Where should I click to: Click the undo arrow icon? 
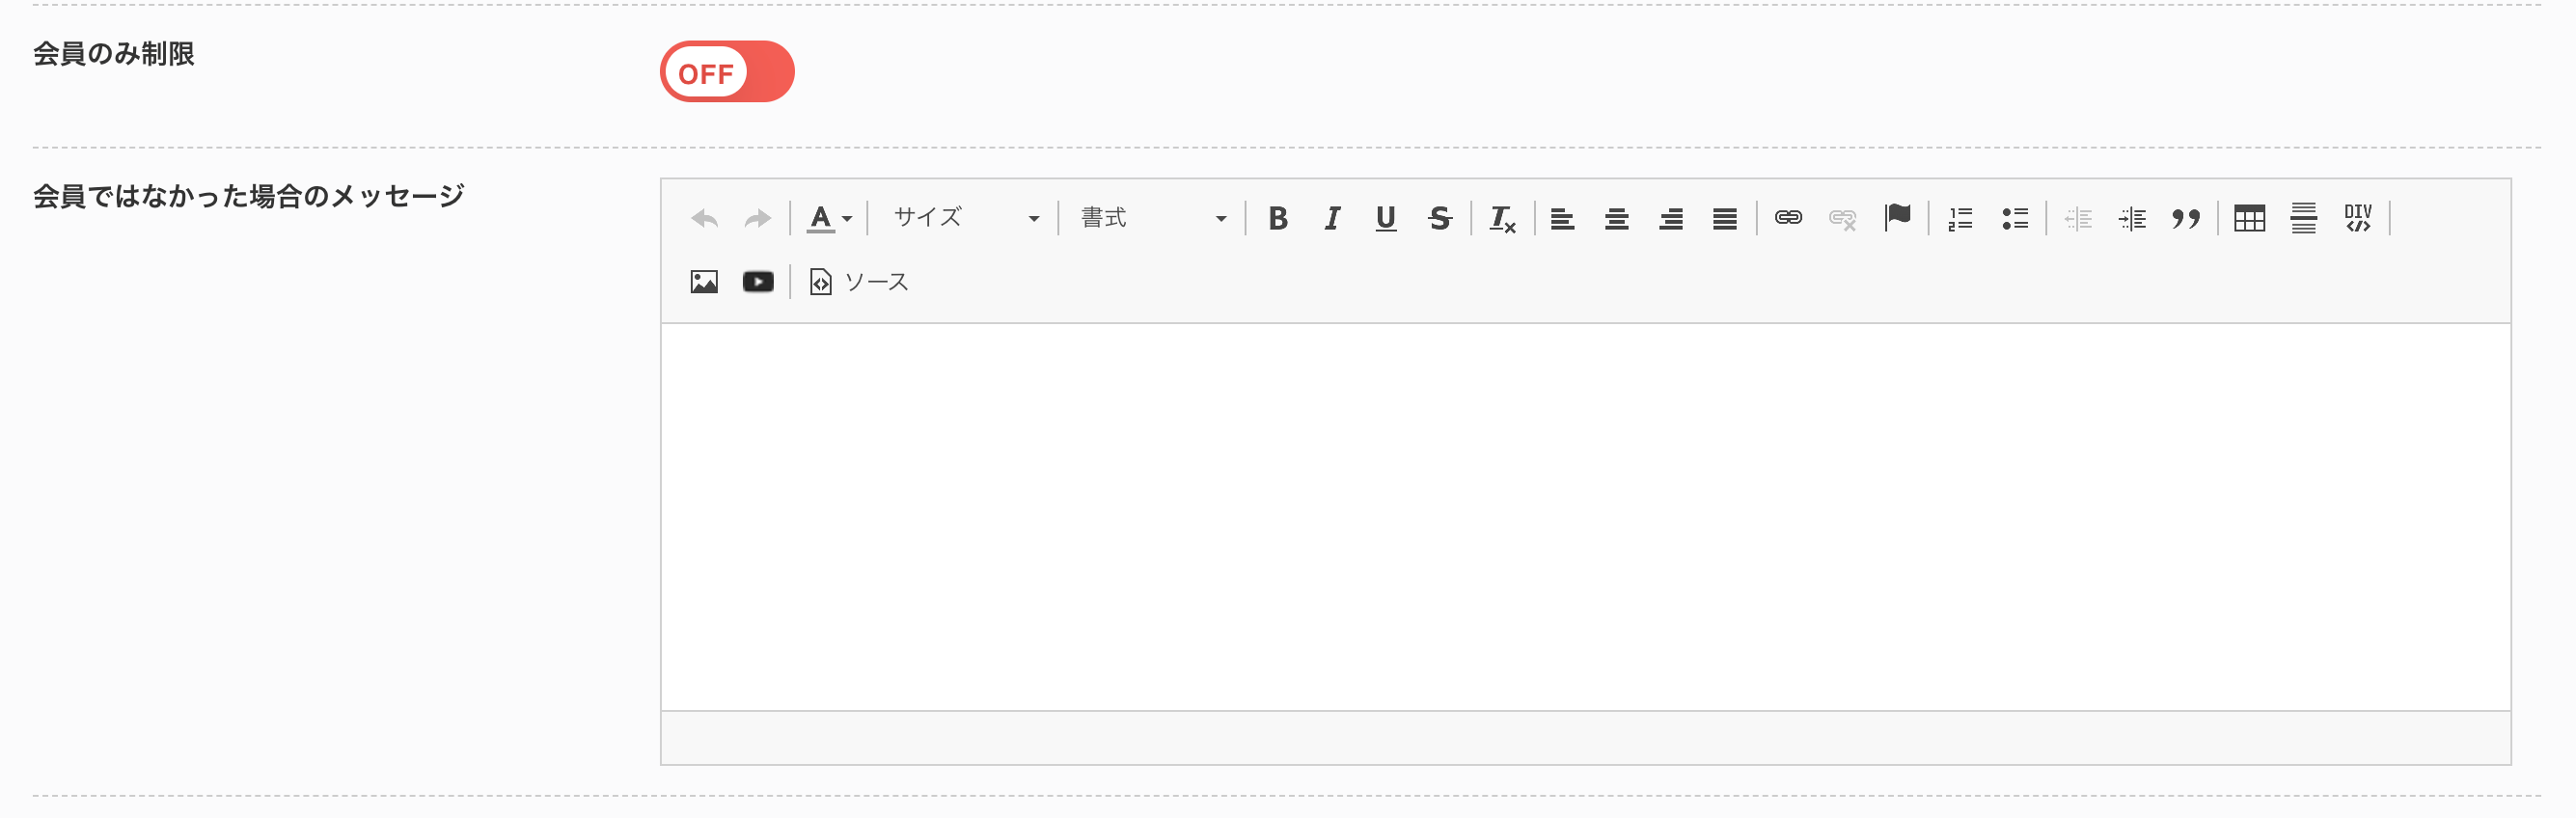(x=705, y=218)
